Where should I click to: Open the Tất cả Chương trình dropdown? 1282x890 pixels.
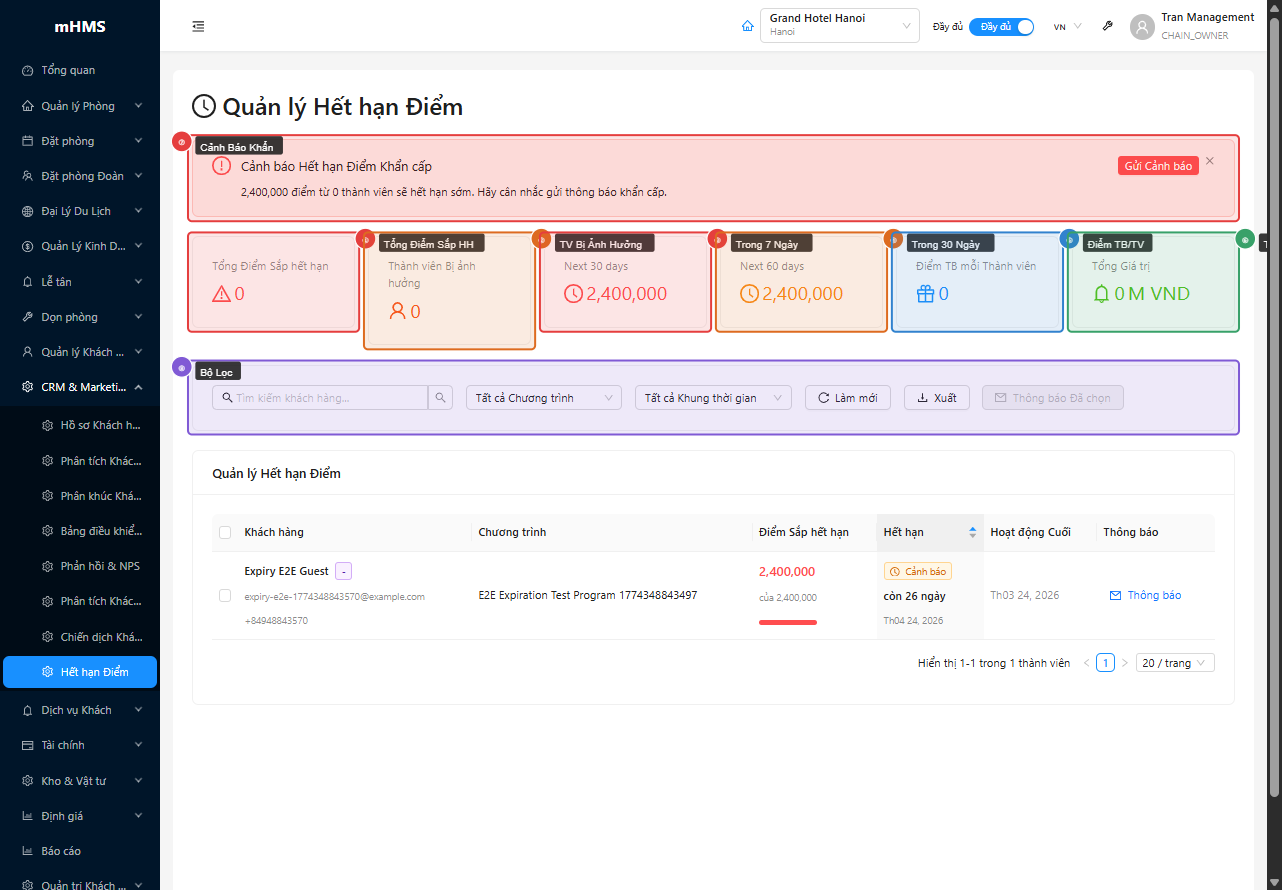[543, 398]
